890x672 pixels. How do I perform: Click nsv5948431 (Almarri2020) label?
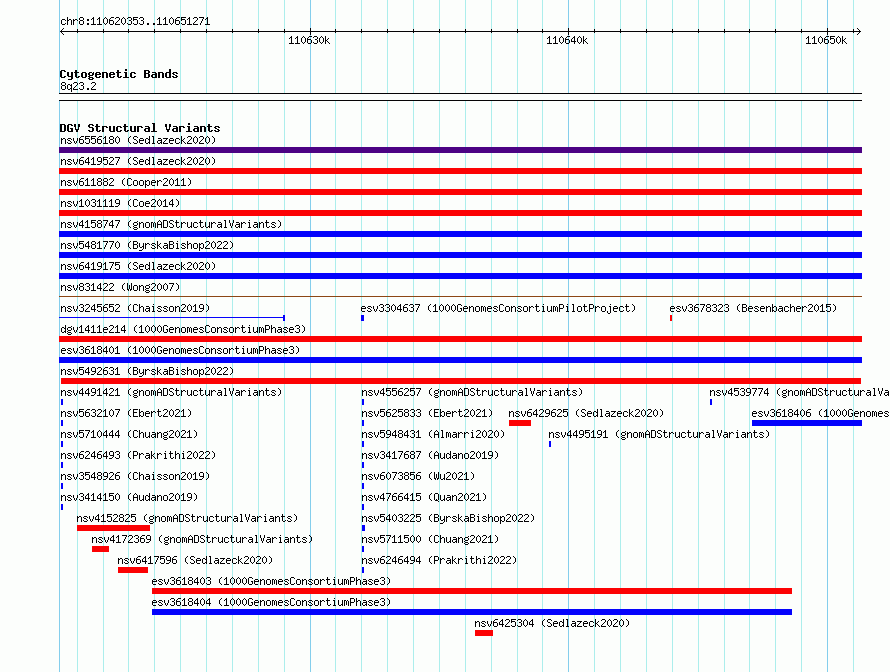point(433,434)
